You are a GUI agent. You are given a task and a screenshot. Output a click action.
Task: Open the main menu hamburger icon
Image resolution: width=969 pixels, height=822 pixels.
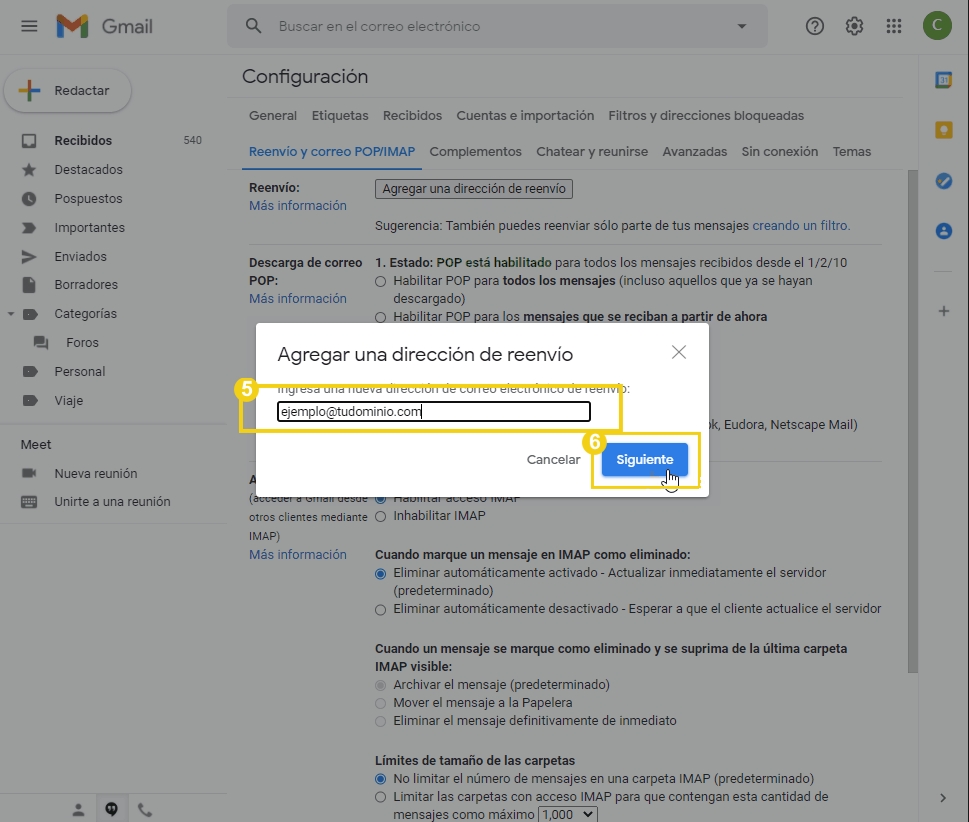point(29,26)
